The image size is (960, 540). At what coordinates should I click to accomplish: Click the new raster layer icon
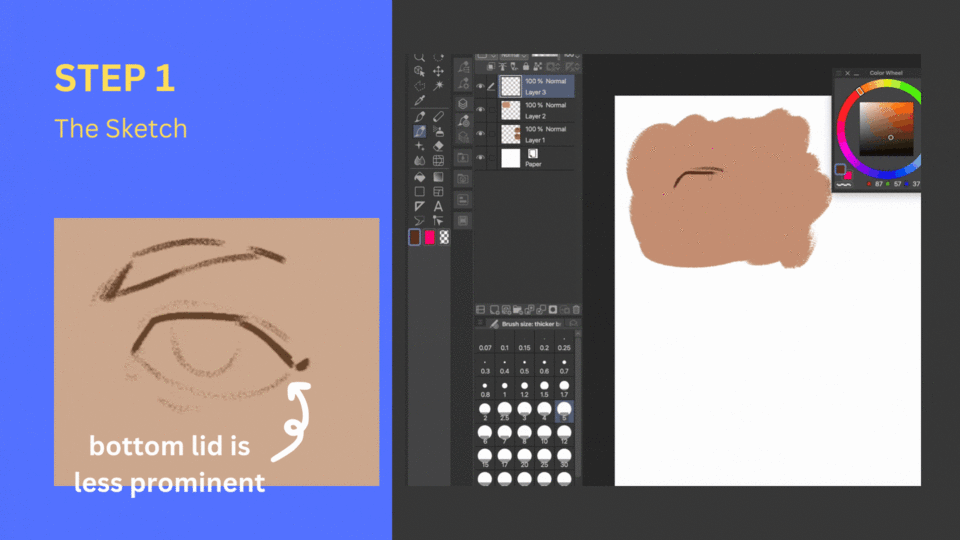point(494,310)
